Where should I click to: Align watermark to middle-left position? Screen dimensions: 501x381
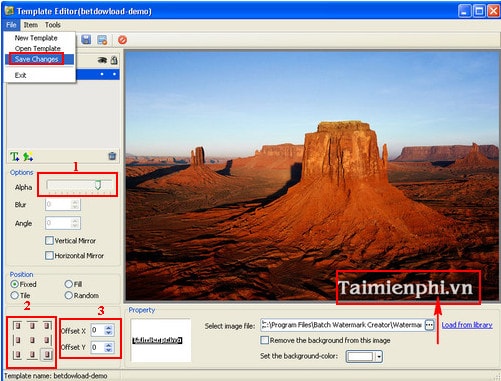(x=17, y=340)
